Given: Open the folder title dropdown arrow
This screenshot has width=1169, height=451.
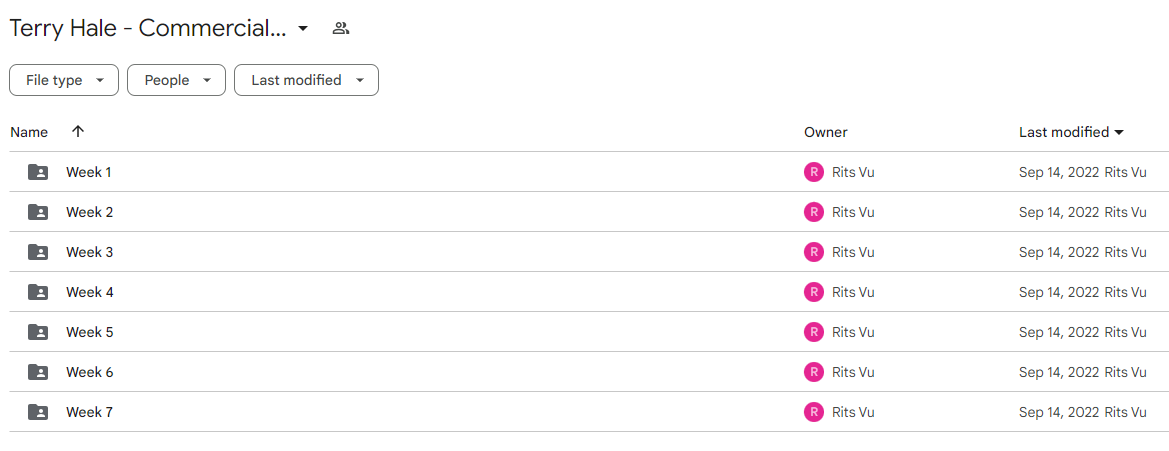Looking at the screenshot, I should click(303, 29).
